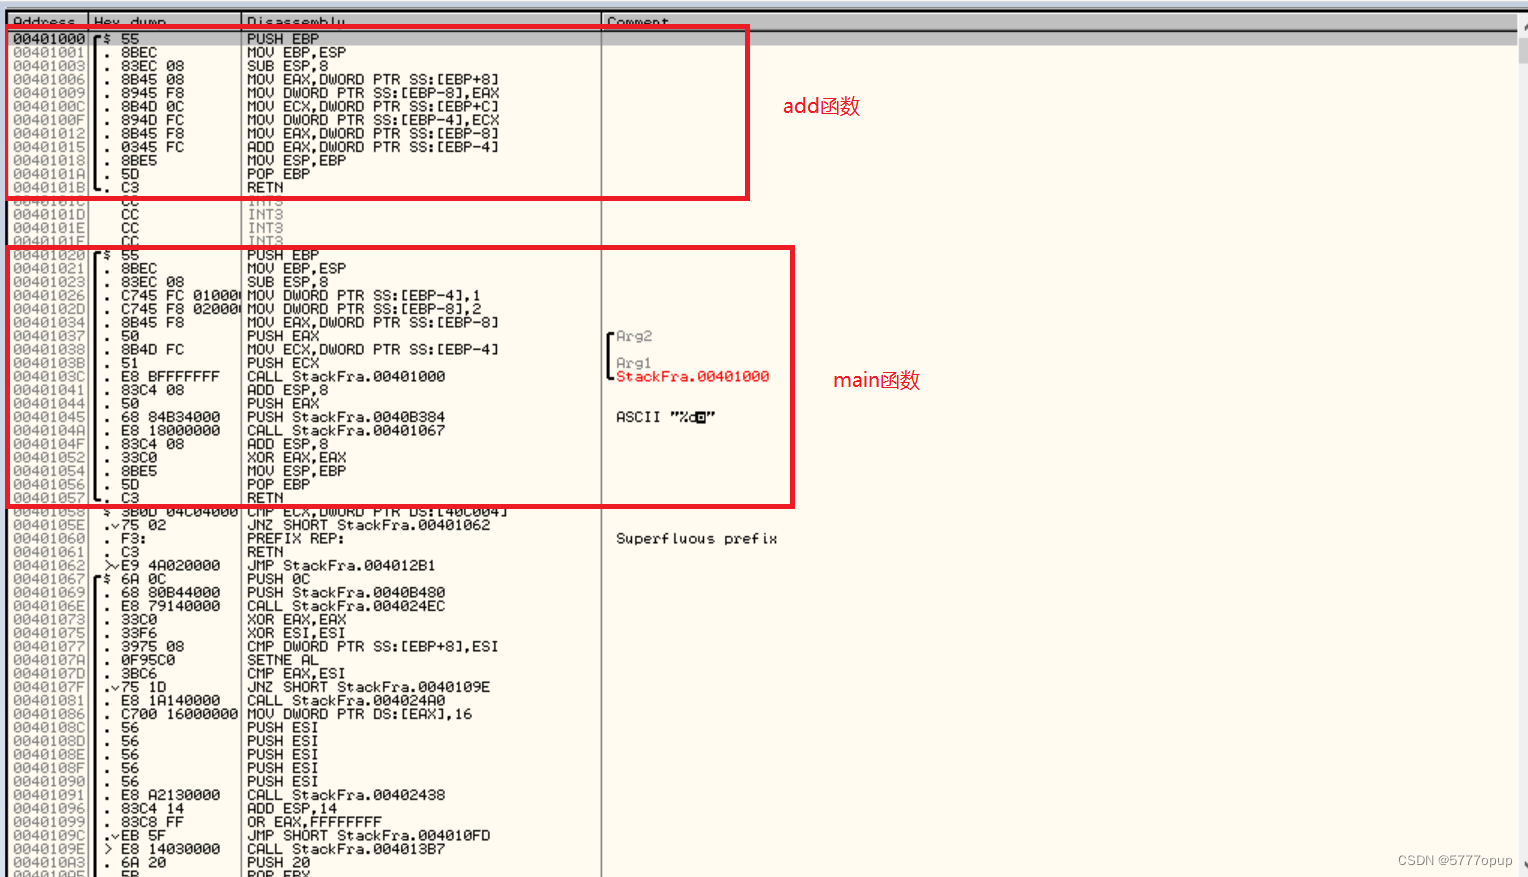The height and width of the screenshot is (877, 1528).
Task: Click PUSH StackFra.0040B384 instruction
Action: 346,417
